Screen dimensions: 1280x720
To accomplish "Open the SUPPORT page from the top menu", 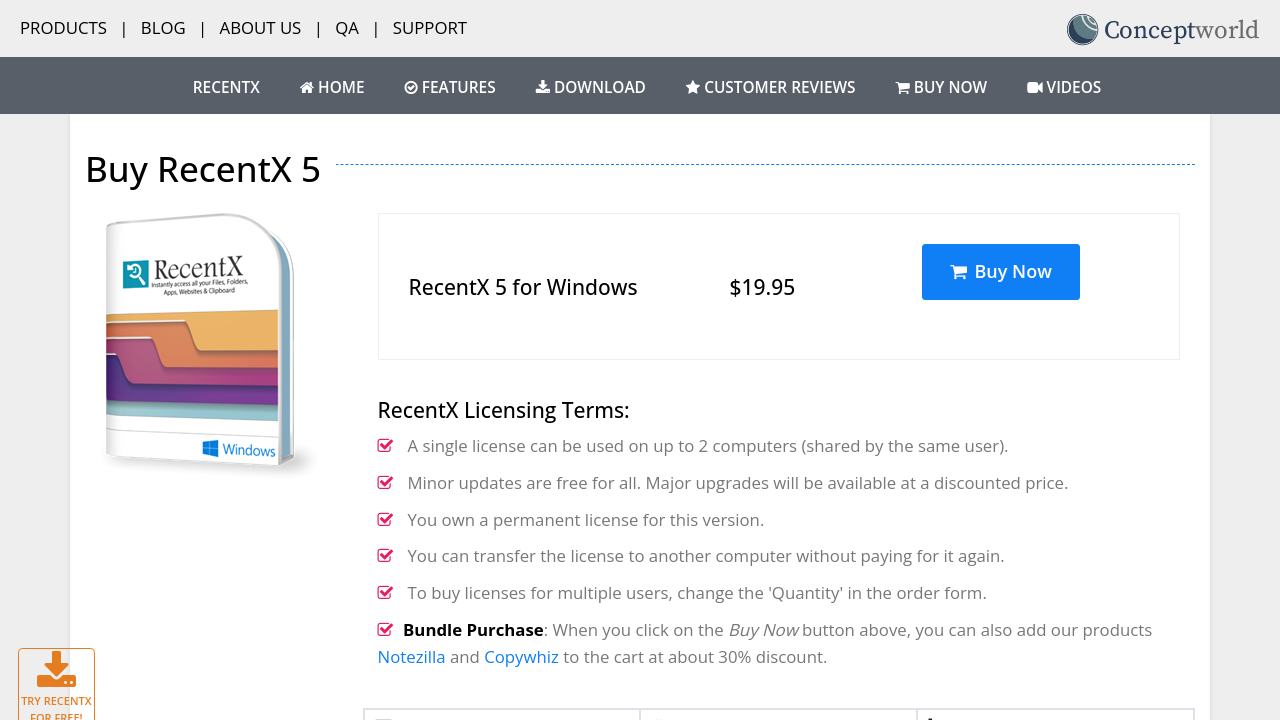I will click(x=430, y=28).
